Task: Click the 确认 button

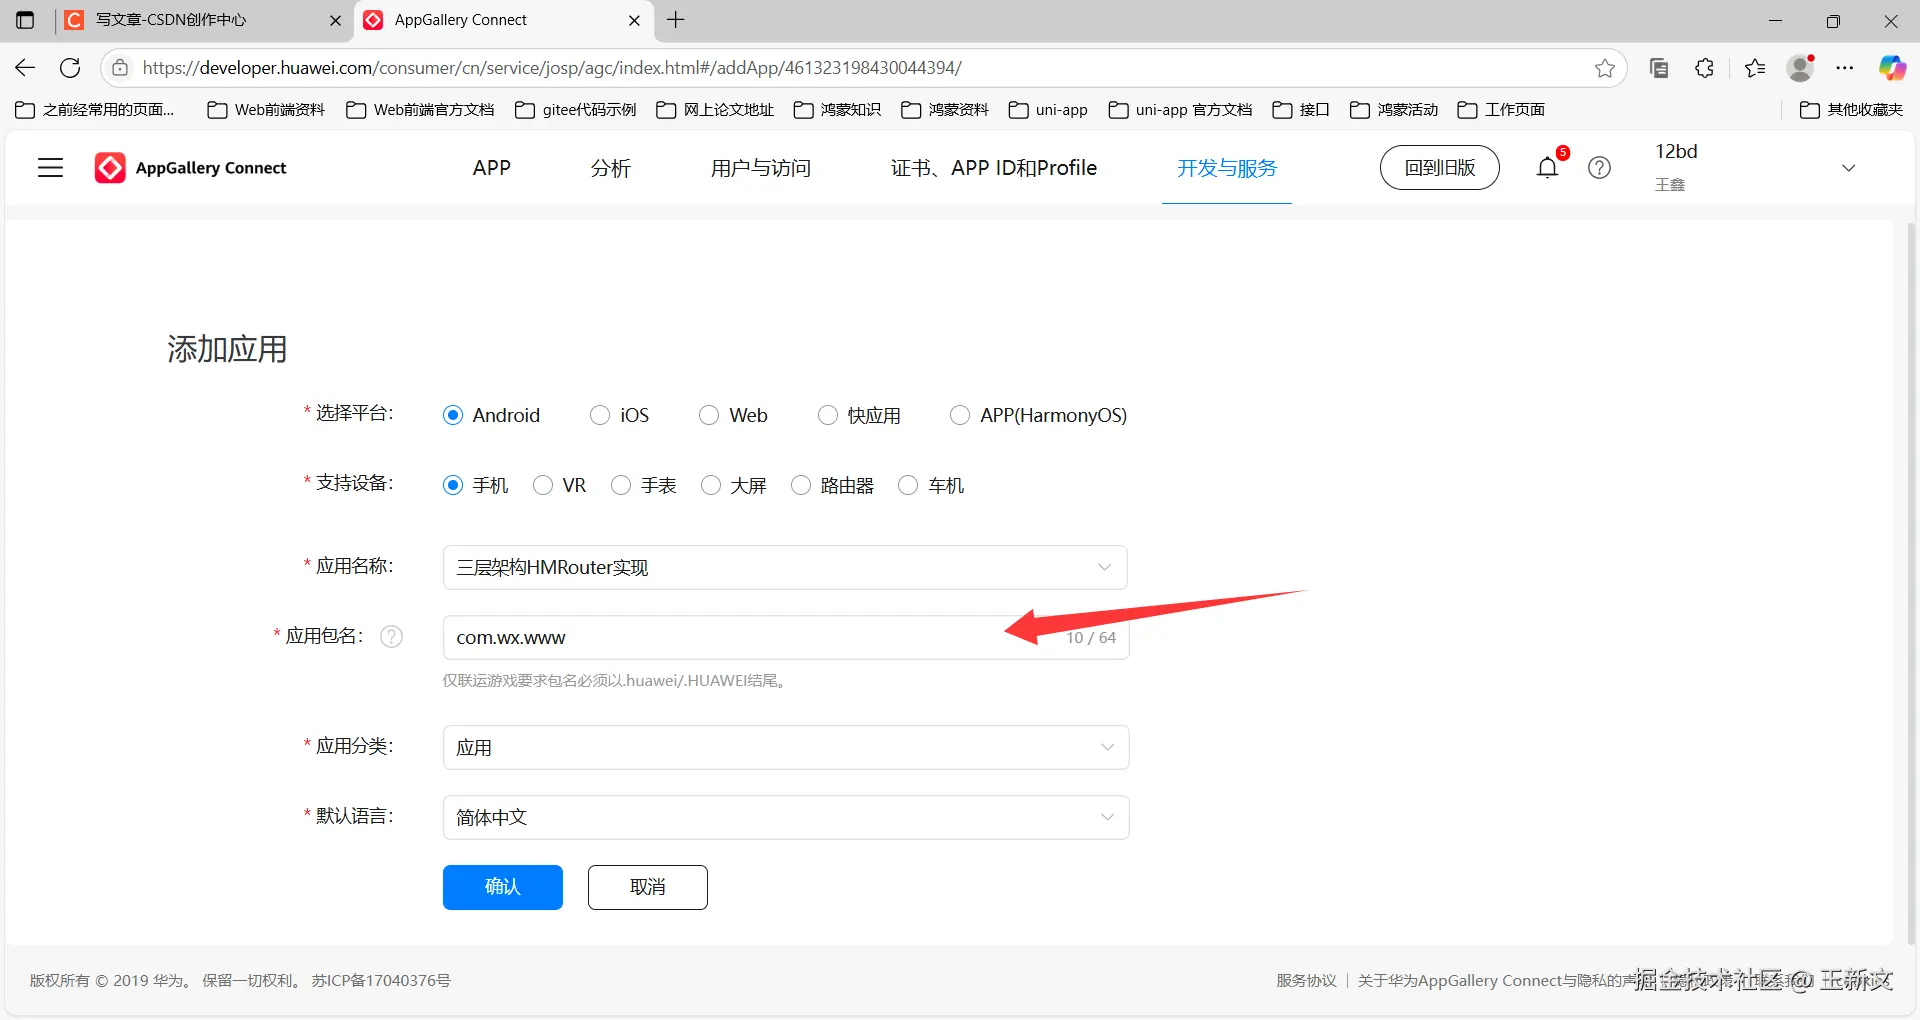Action: click(503, 887)
